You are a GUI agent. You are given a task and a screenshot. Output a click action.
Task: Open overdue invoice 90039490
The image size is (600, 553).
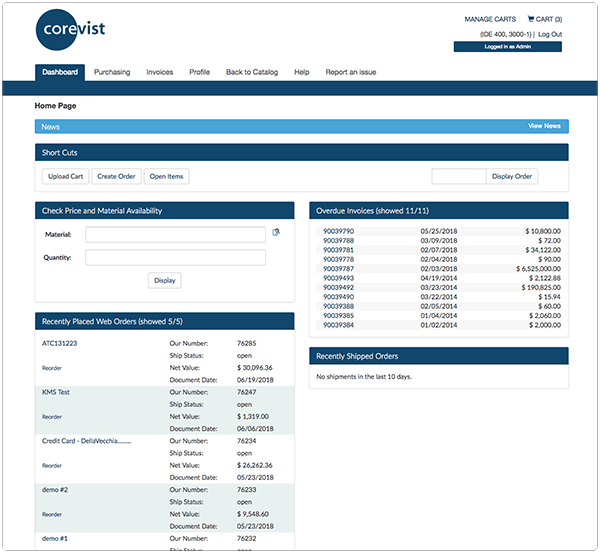click(x=338, y=297)
